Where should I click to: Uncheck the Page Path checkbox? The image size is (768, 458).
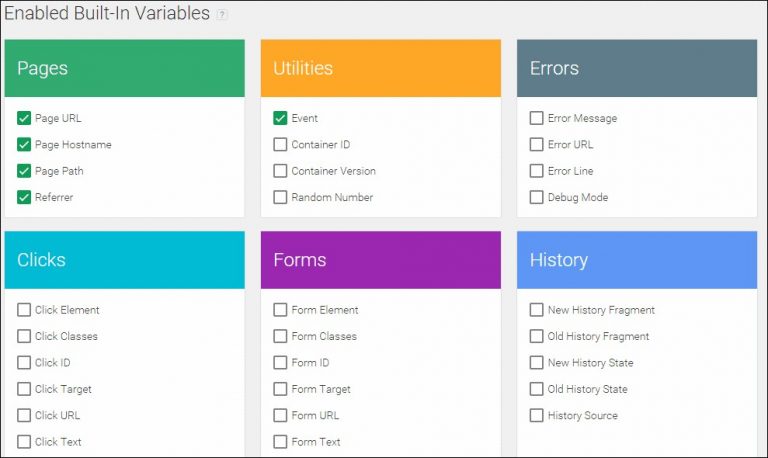[24, 171]
